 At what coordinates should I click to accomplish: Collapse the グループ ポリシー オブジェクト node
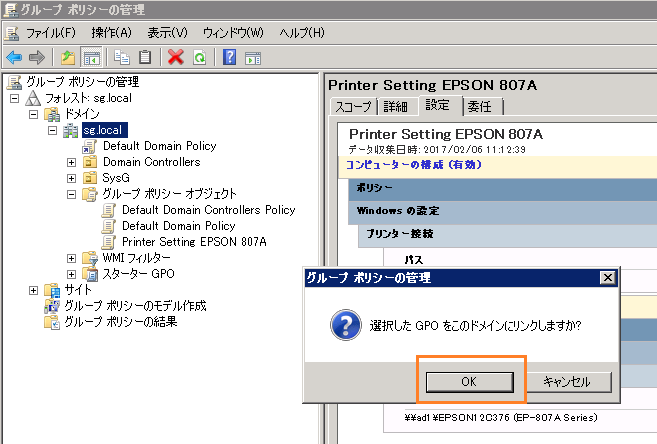tap(72, 194)
